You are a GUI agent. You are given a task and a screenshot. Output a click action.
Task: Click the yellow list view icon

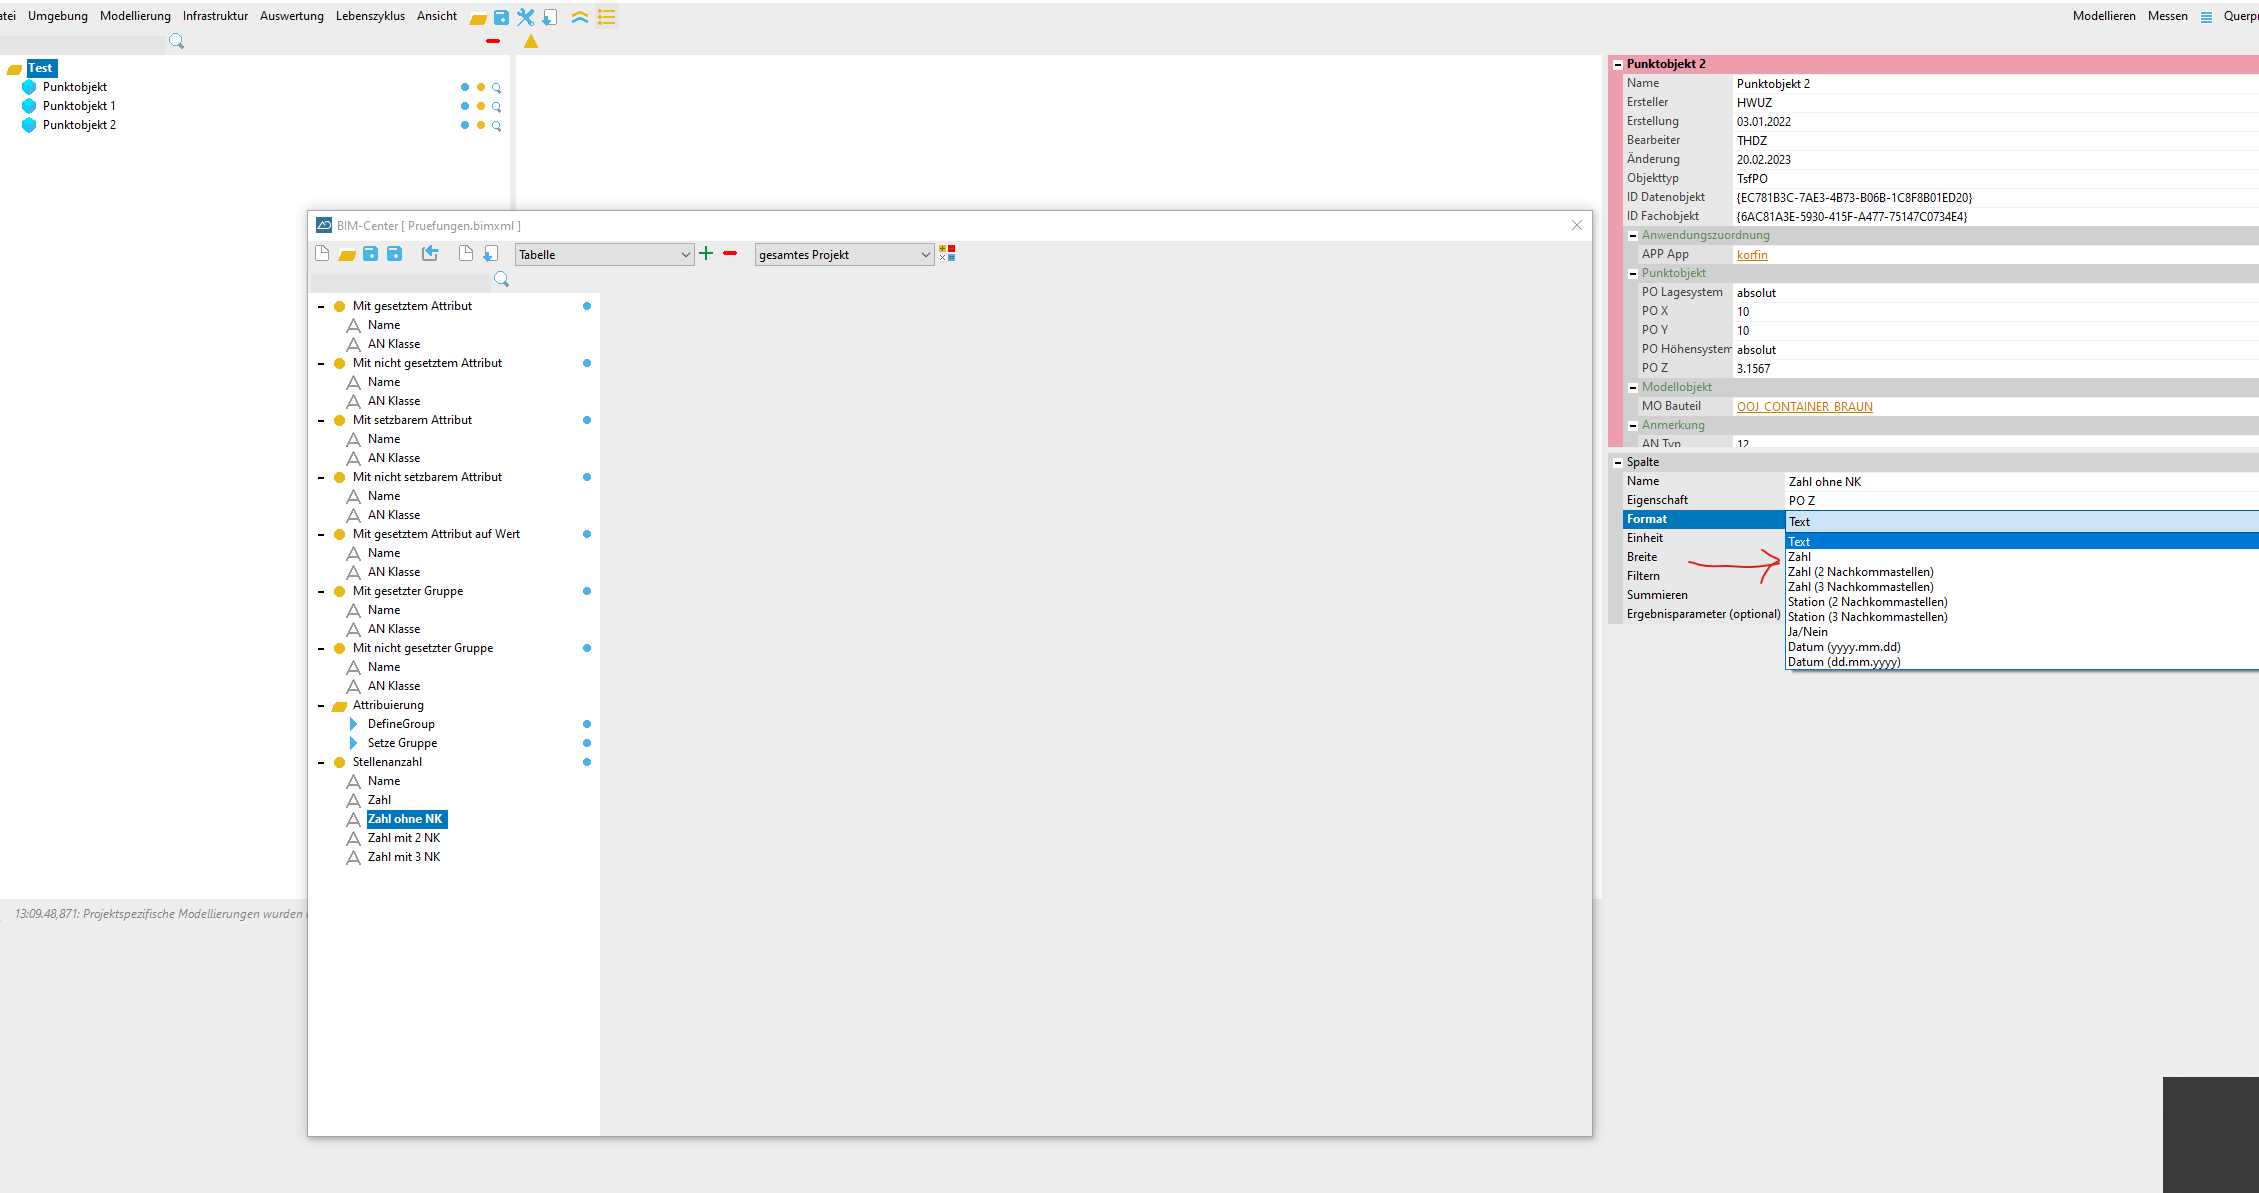pyautogui.click(x=607, y=17)
